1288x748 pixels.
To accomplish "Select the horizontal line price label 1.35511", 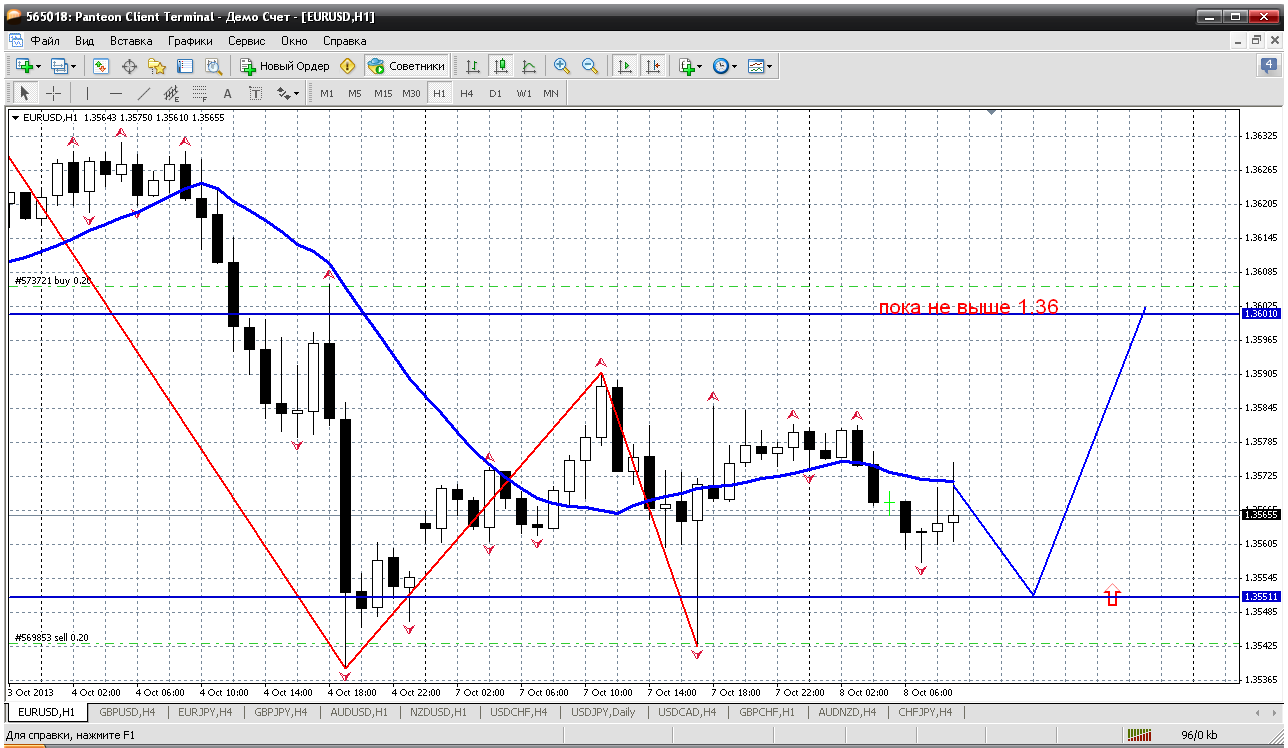I will coord(1260,597).
